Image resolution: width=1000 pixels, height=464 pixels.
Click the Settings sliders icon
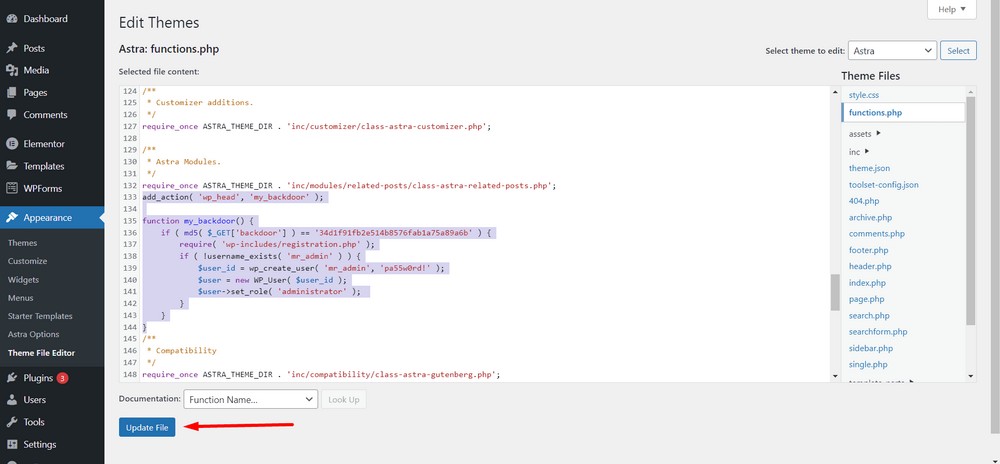(11, 445)
